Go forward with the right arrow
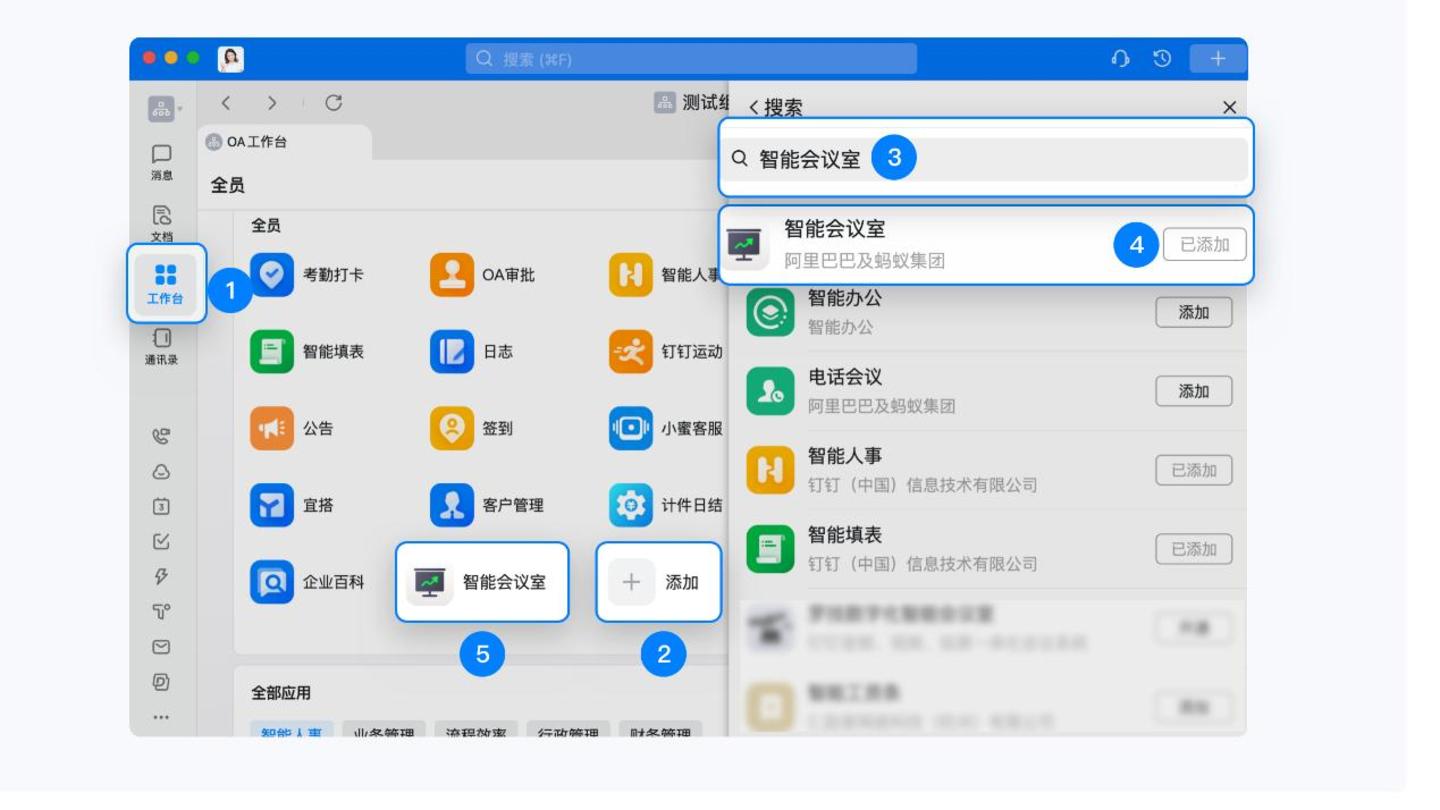1440x810 pixels. [272, 103]
